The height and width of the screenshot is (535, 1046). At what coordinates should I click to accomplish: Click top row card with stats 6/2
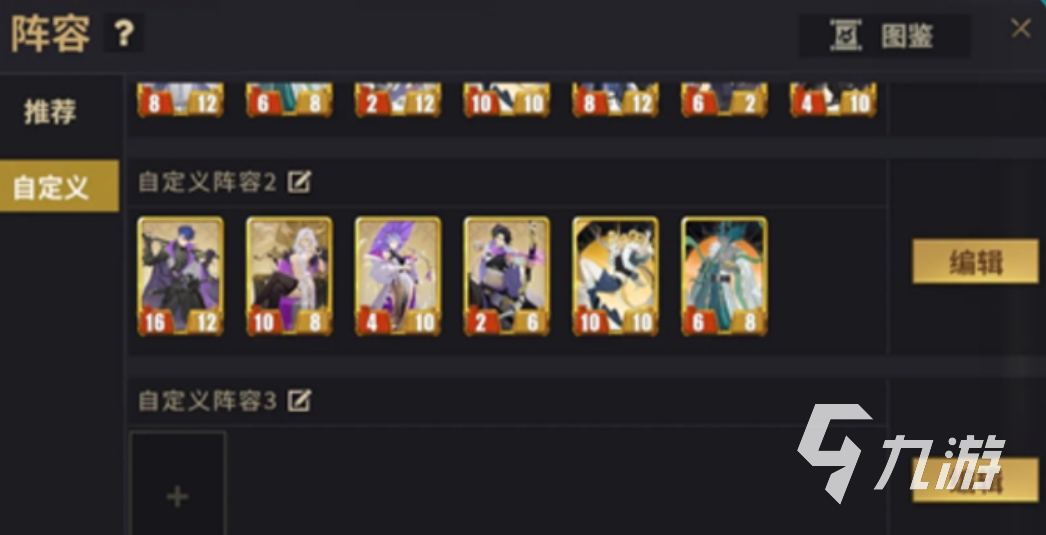pos(724,99)
